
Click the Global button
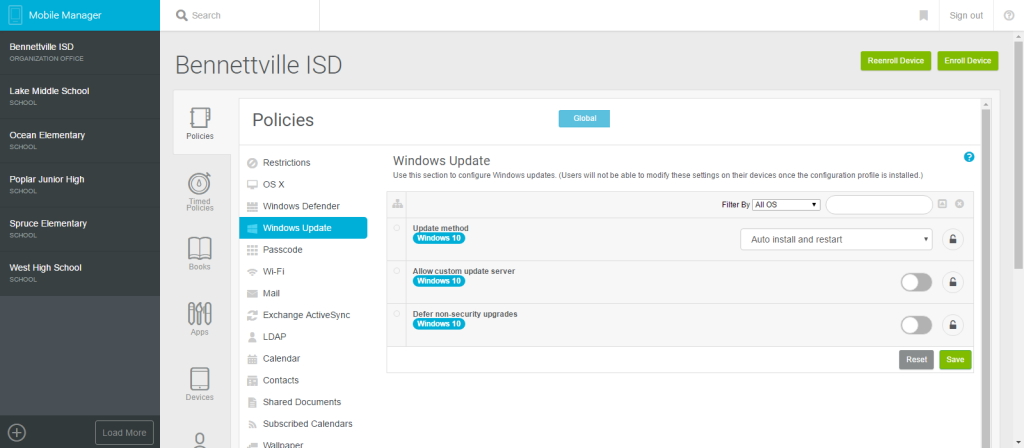(584, 119)
